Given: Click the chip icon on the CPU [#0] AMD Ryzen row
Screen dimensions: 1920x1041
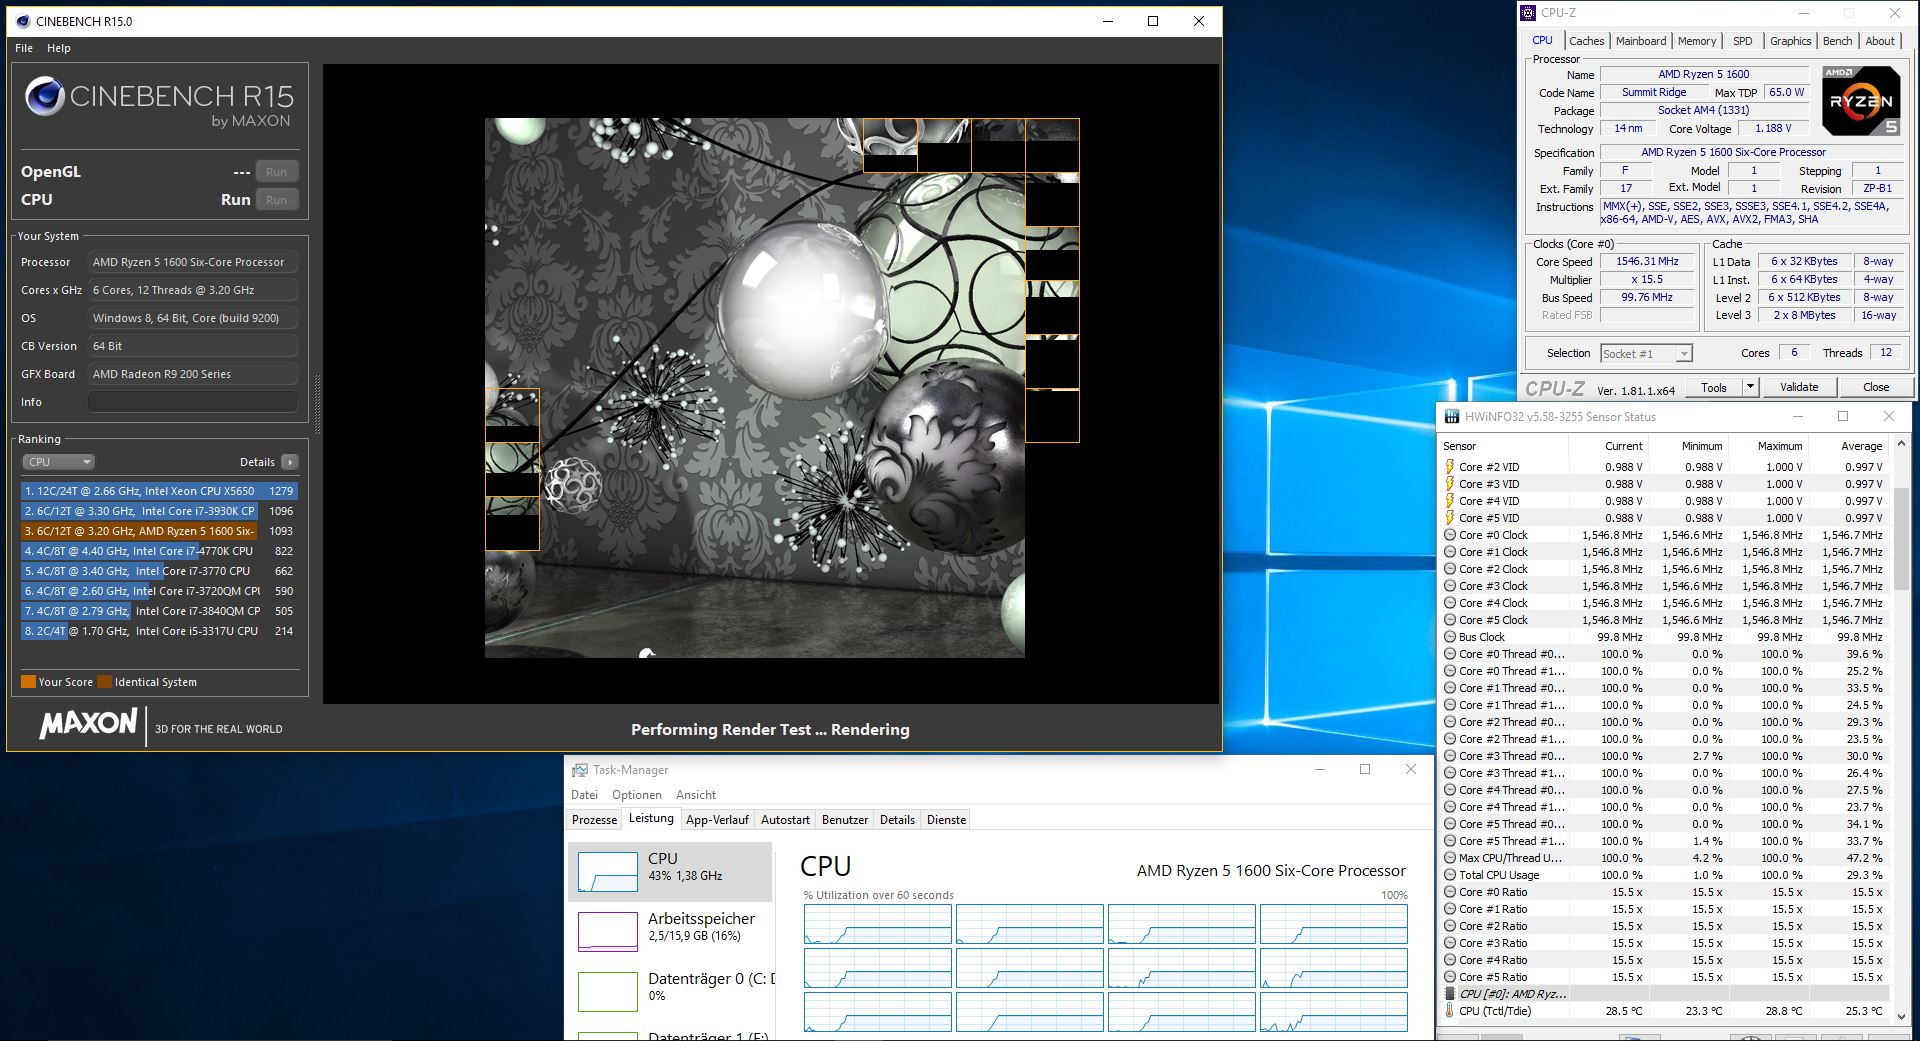Looking at the screenshot, I should tap(1450, 994).
